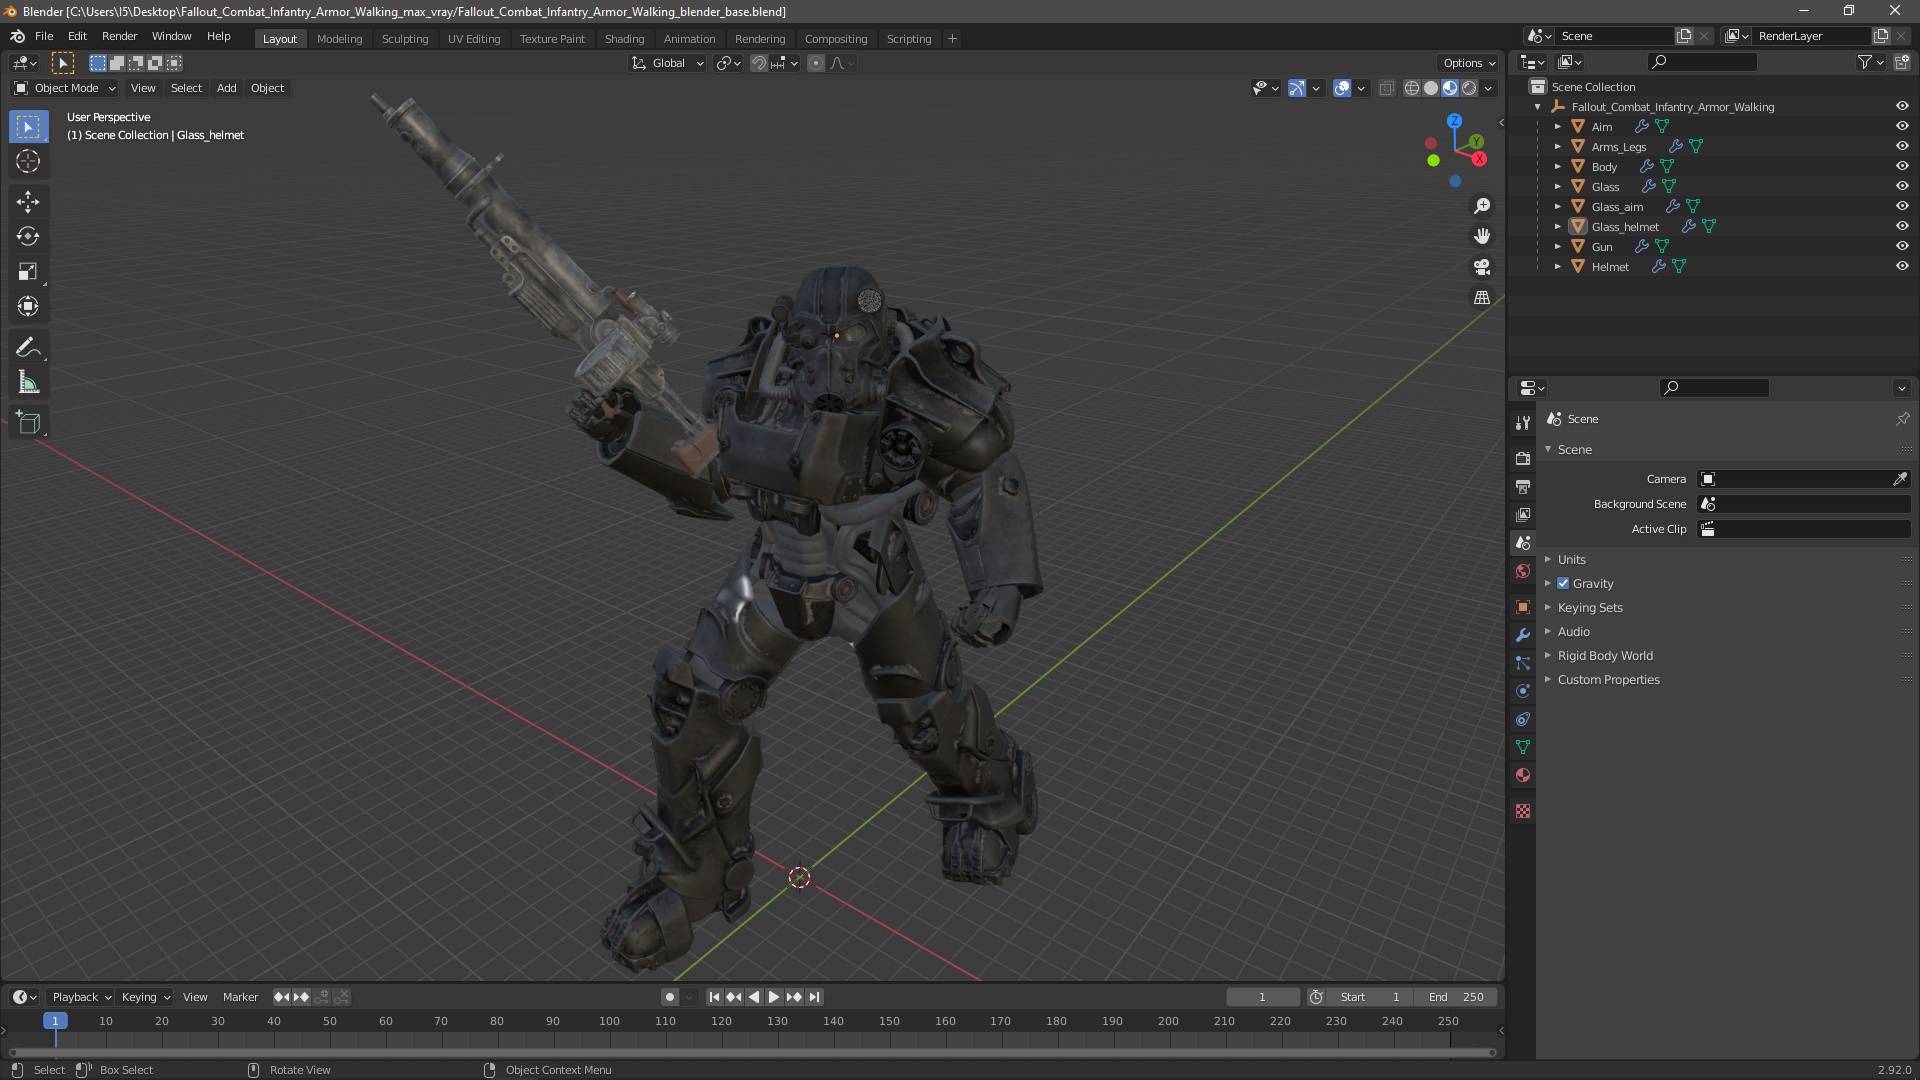This screenshot has height=1080, width=1920.
Task: Expand the Audio panel
Action: click(1573, 631)
